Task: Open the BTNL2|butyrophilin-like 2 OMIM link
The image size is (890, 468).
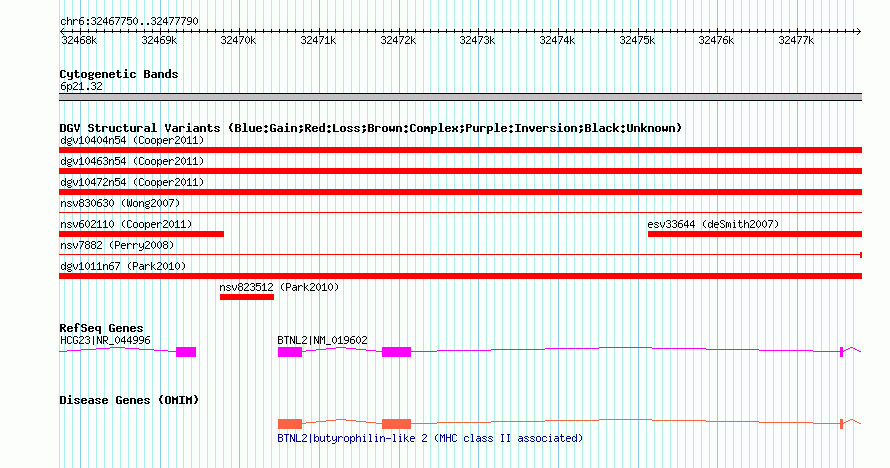Action: (x=430, y=438)
